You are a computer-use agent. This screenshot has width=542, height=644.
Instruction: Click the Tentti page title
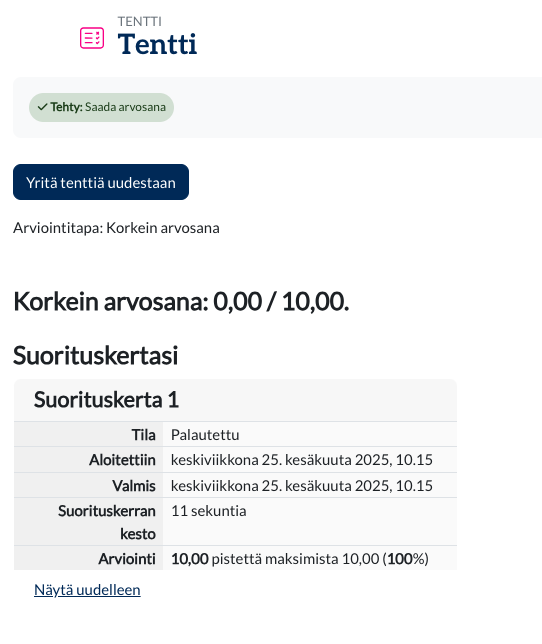[x=157, y=44]
